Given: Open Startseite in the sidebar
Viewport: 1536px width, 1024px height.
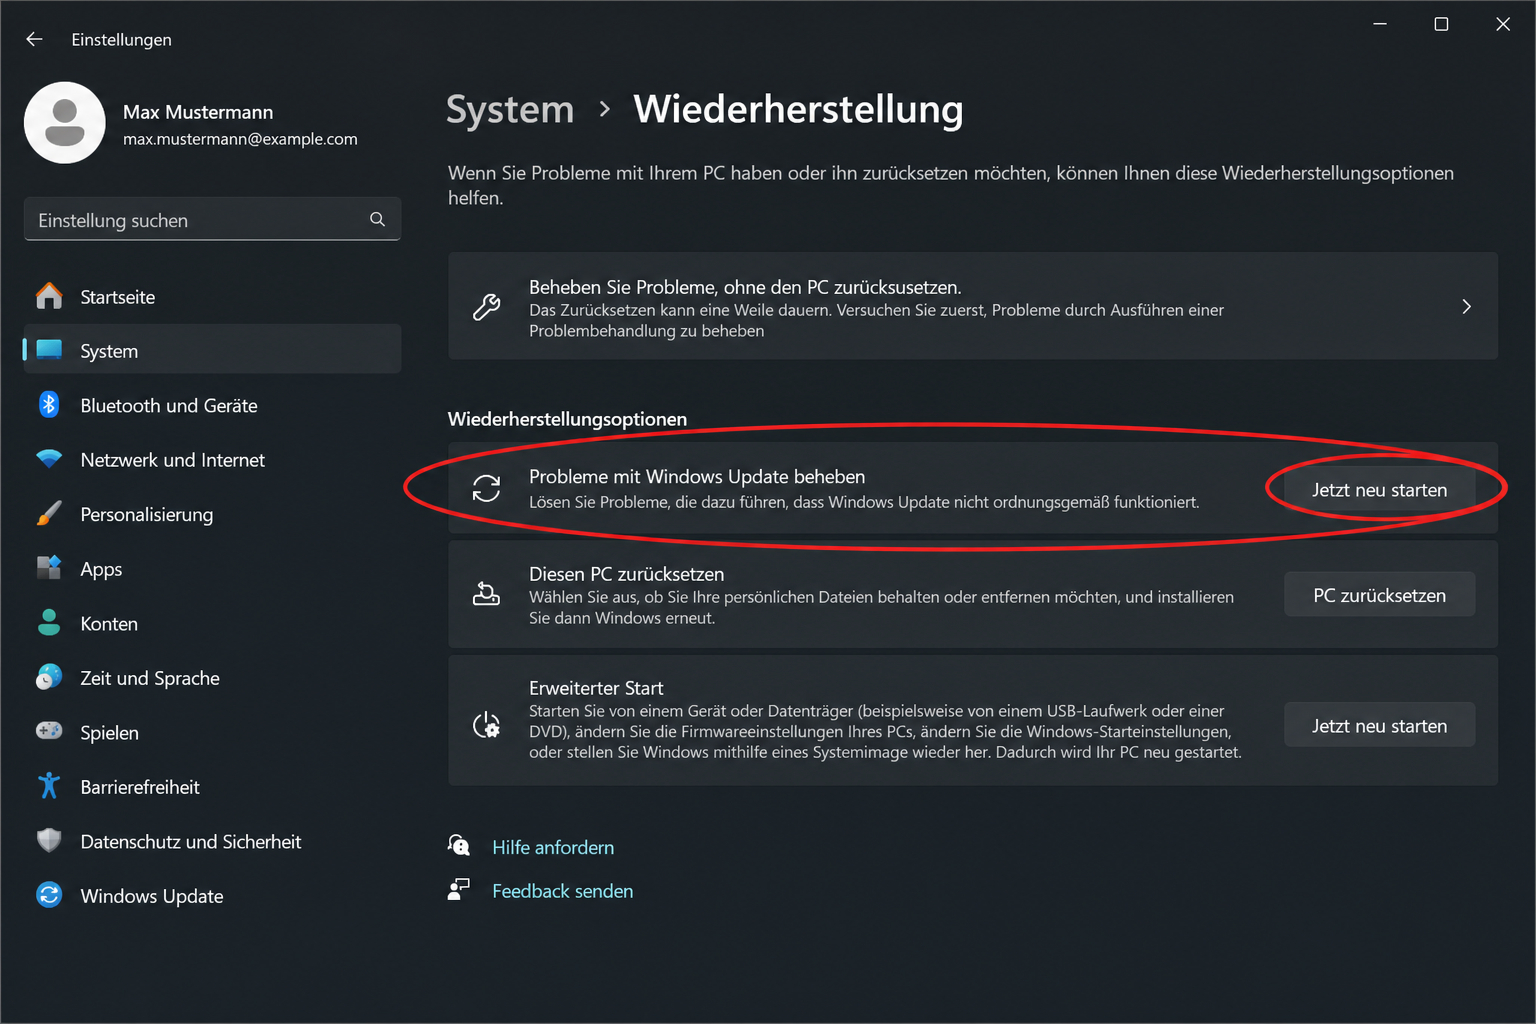Looking at the screenshot, I should click(212, 297).
